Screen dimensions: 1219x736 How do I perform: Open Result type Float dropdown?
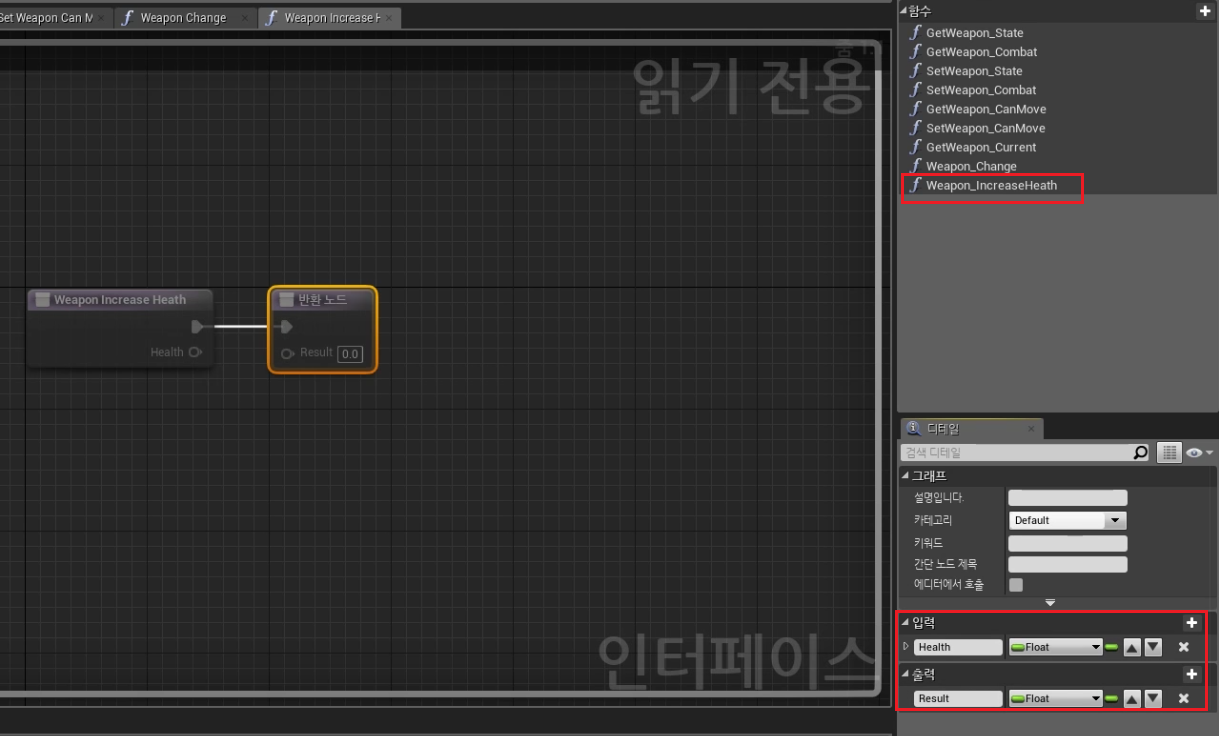pyautogui.click(x=1055, y=698)
